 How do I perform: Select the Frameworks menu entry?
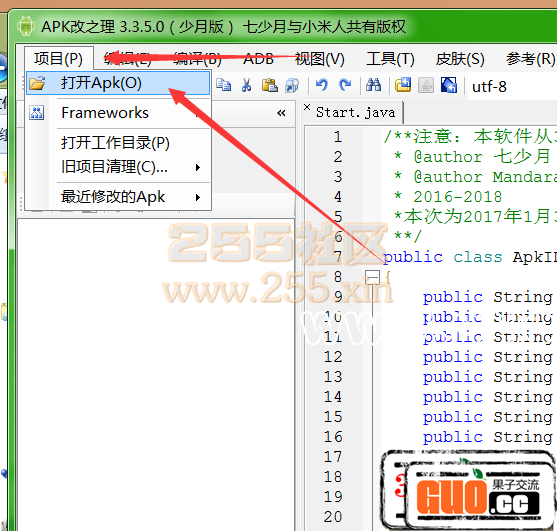coord(118,113)
